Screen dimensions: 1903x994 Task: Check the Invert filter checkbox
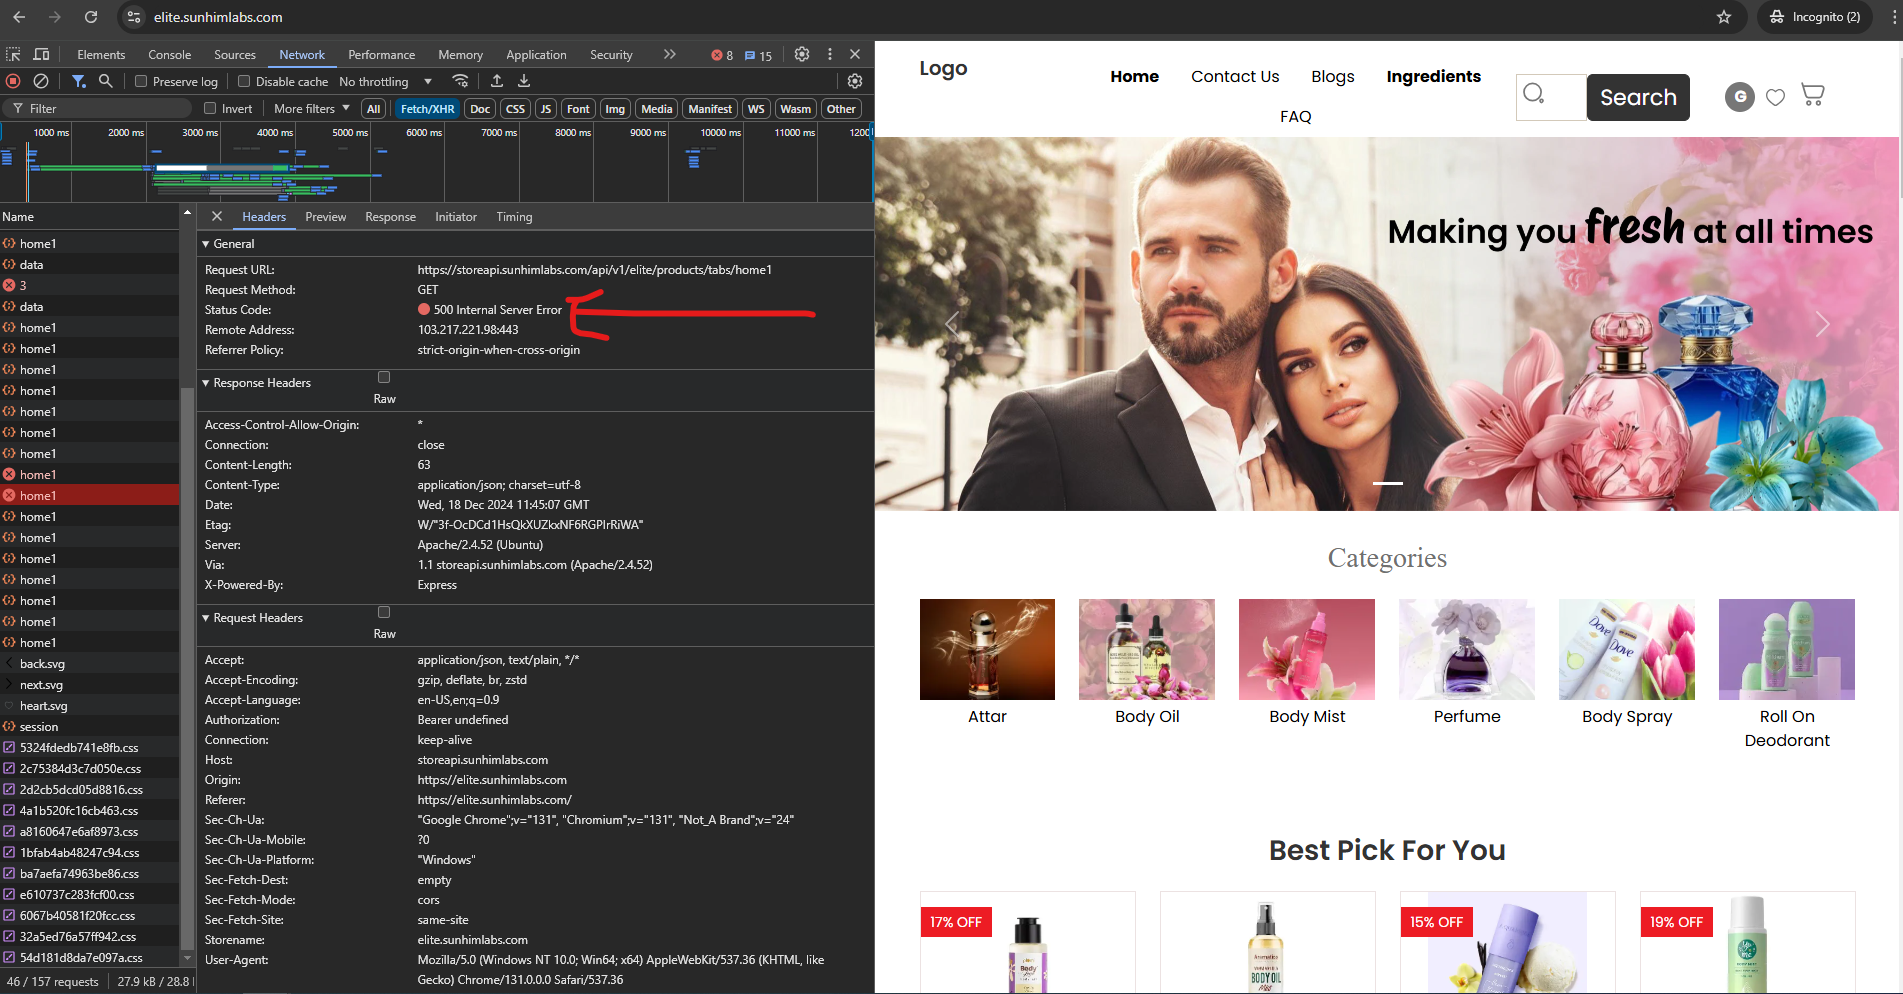(x=210, y=108)
